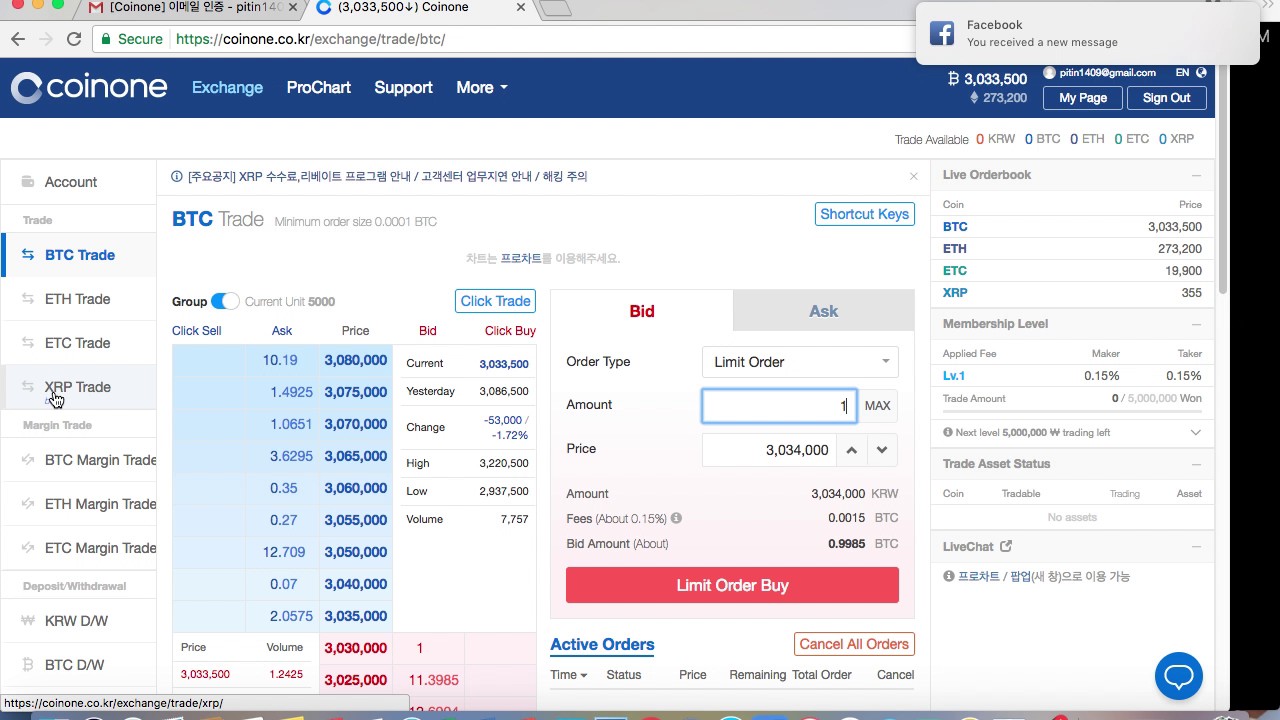1280x720 pixels.
Task: Open the LiveChat external link icon
Action: 1006,546
